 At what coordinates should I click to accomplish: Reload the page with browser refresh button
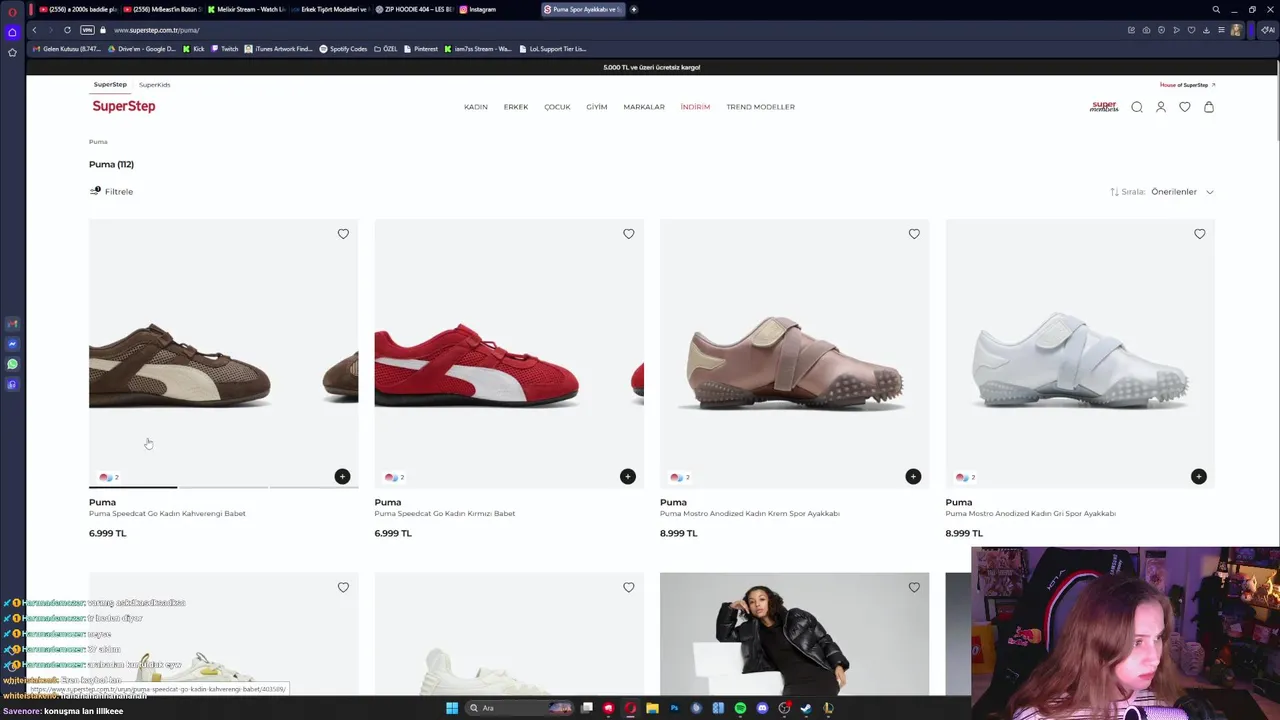(67, 30)
